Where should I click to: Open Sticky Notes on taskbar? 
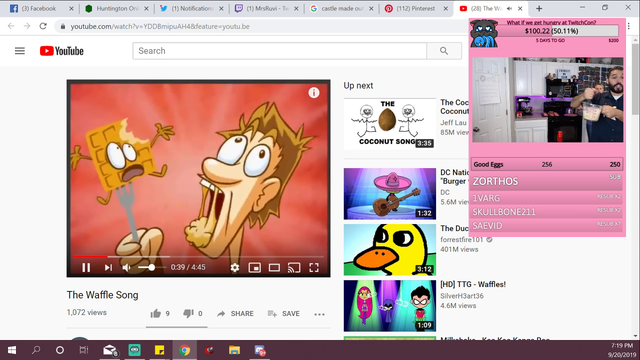pyautogui.click(x=160, y=350)
